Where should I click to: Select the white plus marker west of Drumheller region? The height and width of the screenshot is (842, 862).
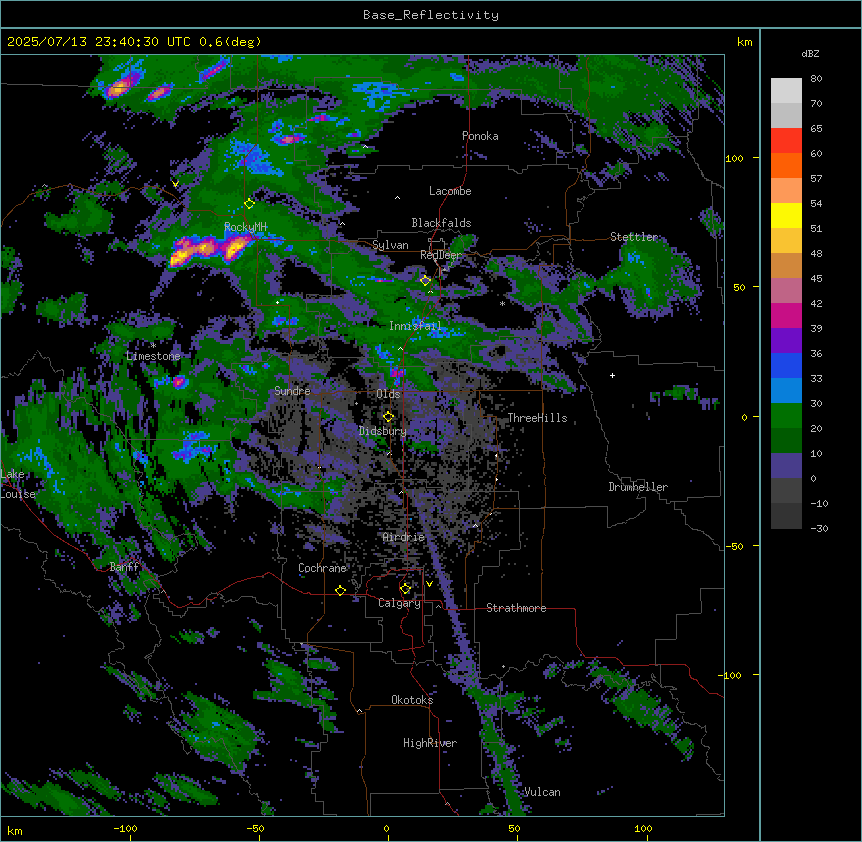point(612,375)
